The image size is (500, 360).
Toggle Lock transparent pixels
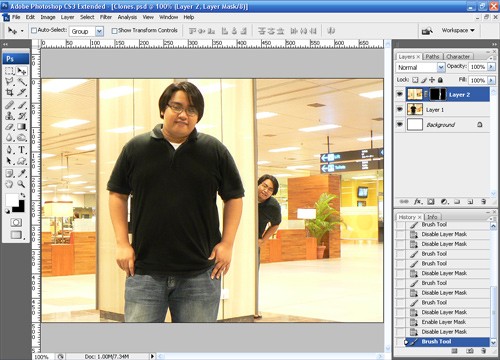[x=415, y=80]
